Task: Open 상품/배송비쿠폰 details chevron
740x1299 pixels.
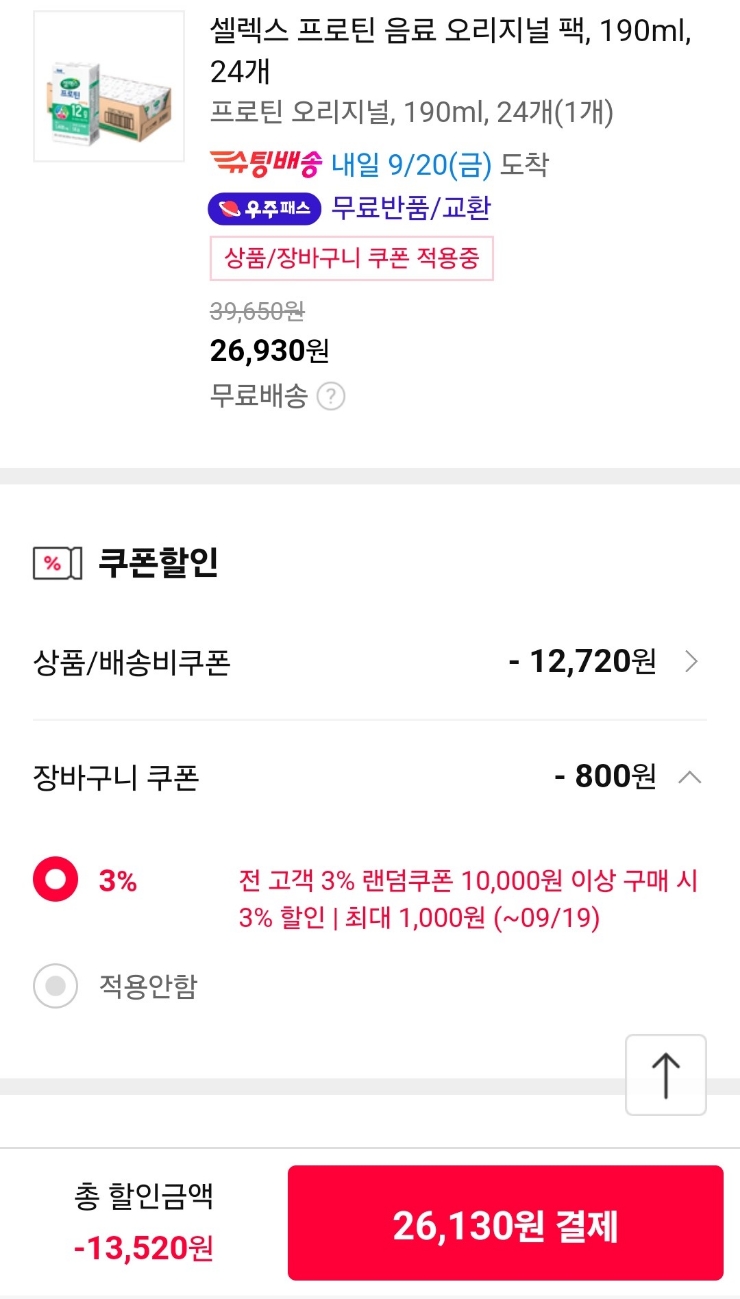Action: pyautogui.click(x=691, y=661)
